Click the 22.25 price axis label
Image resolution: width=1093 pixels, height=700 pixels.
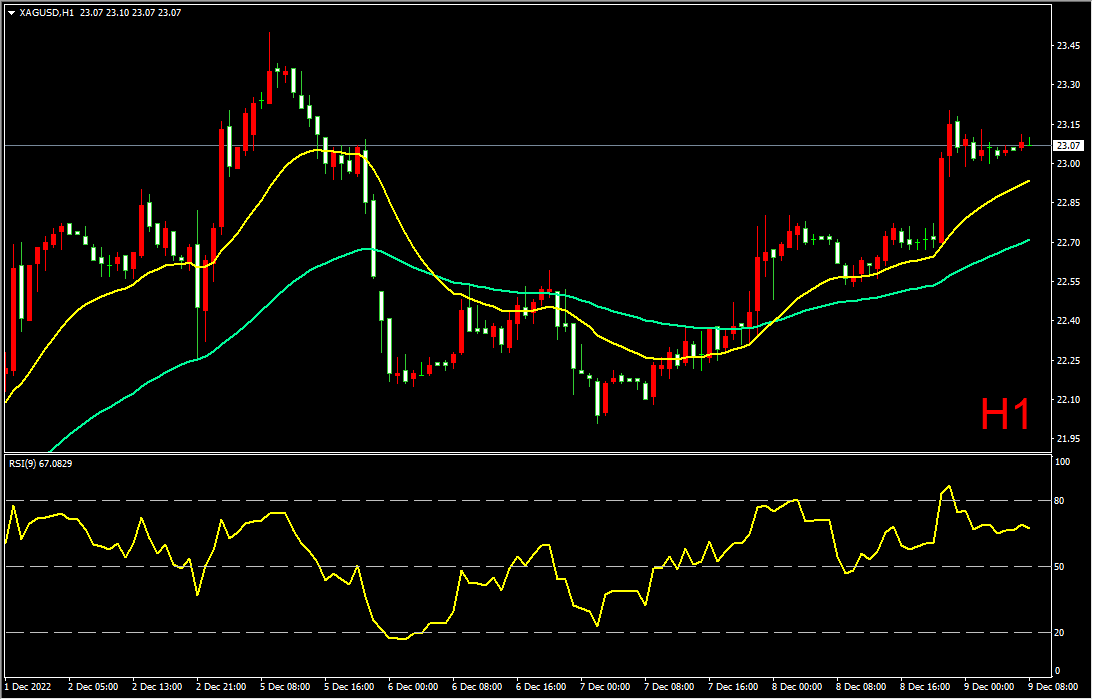[1069, 360]
